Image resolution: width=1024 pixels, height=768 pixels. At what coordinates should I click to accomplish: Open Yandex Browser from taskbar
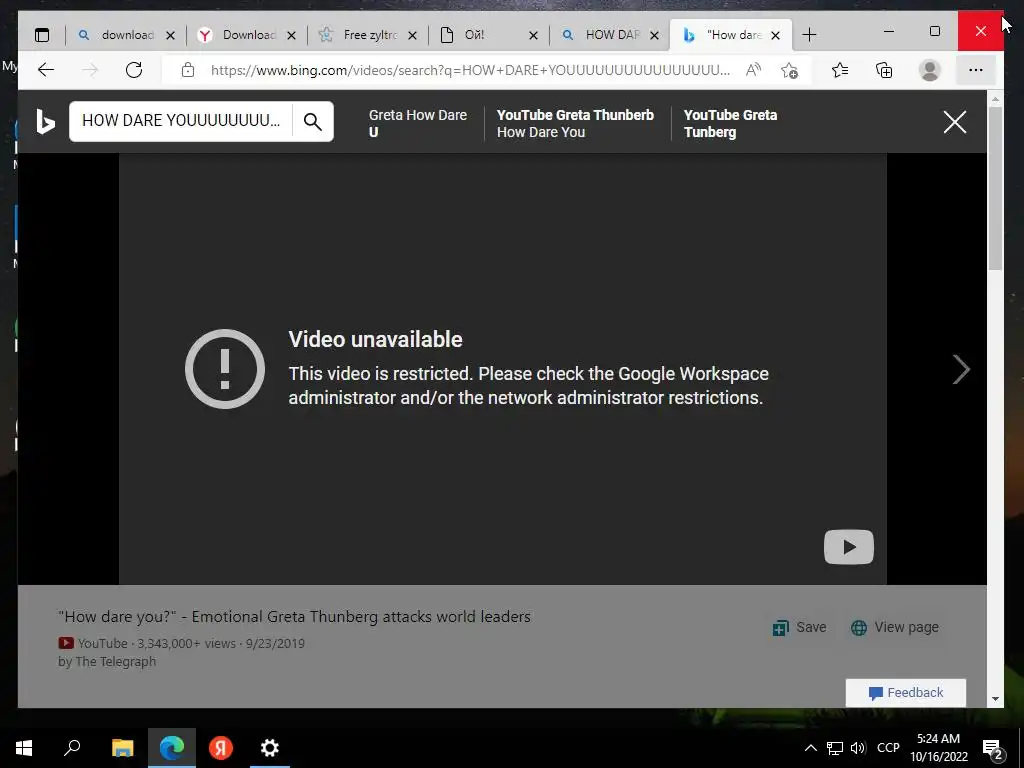coord(221,748)
